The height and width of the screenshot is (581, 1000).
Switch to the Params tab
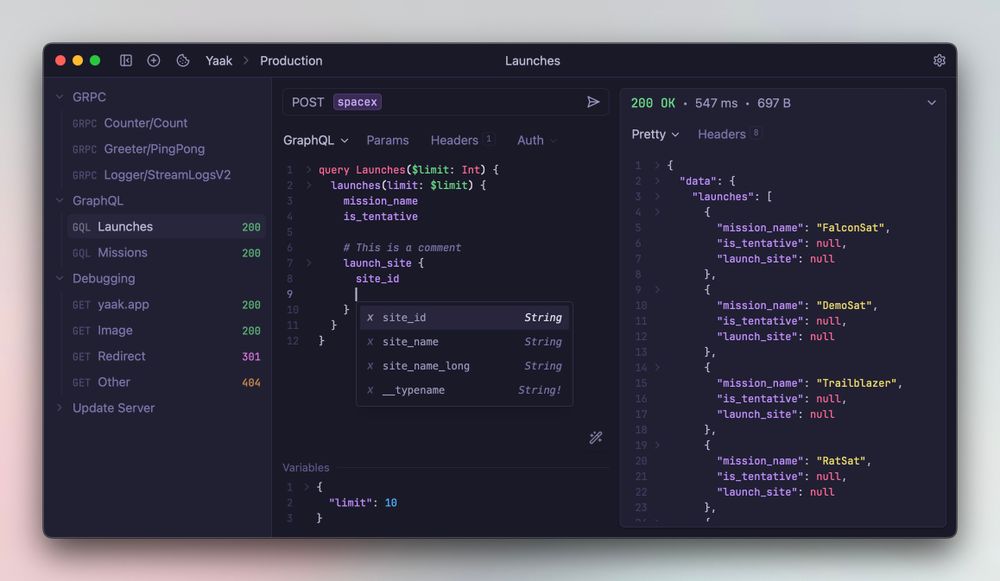click(x=388, y=140)
